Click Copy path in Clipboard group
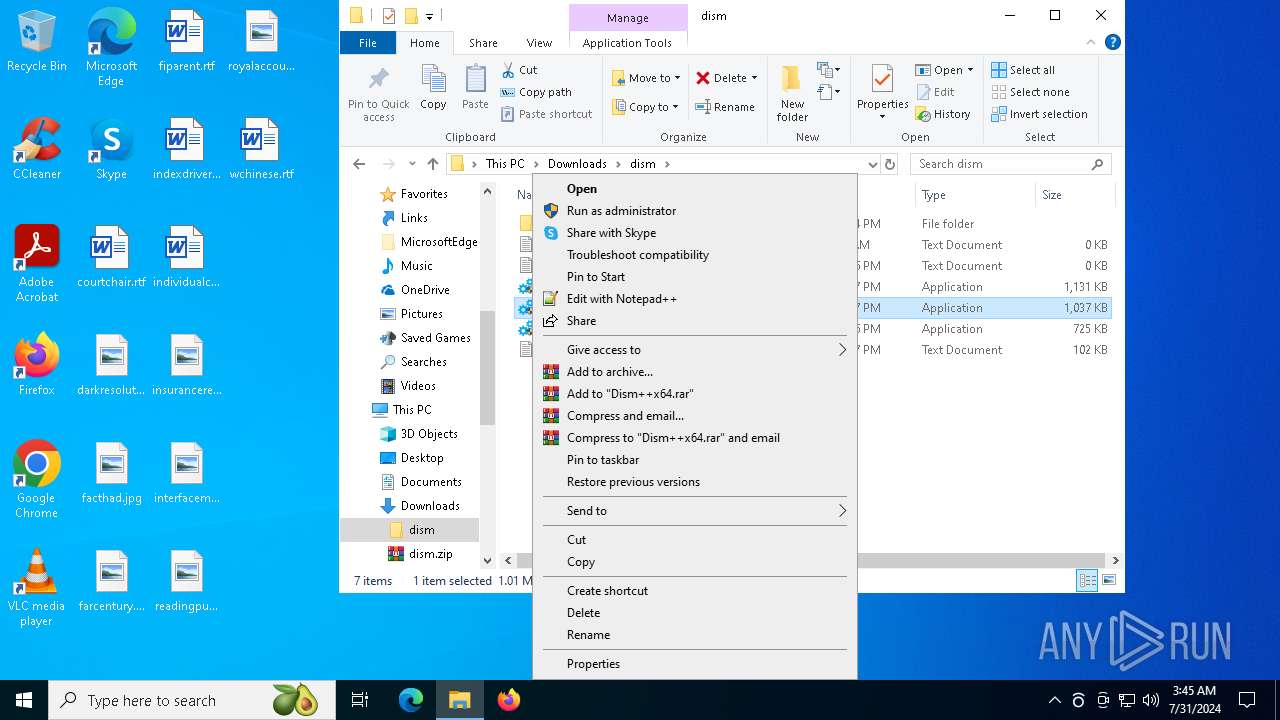The width and height of the screenshot is (1280, 720). coord(536,92)
